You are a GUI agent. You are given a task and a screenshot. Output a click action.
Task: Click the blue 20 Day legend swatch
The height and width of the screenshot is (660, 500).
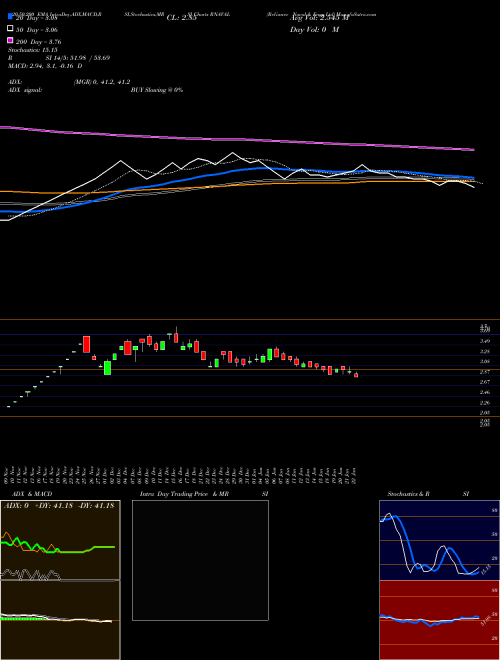pyautogui.click(x=10, y=17)
